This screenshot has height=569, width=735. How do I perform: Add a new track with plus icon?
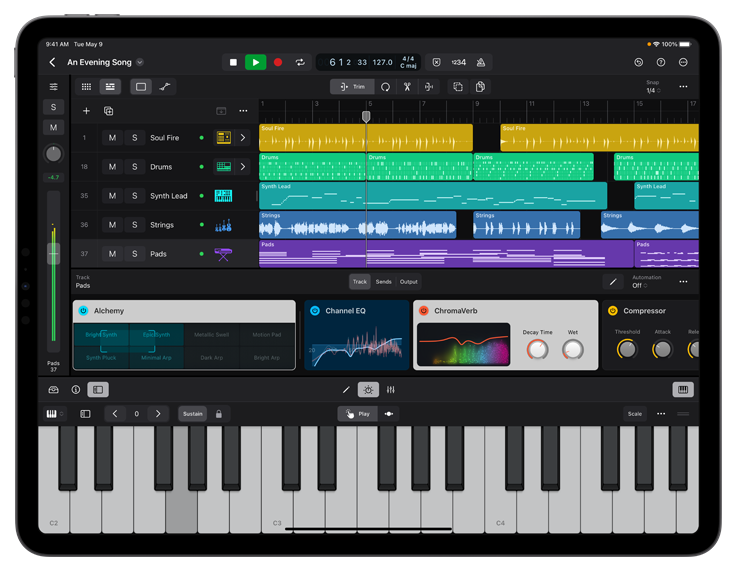(86, 111)
